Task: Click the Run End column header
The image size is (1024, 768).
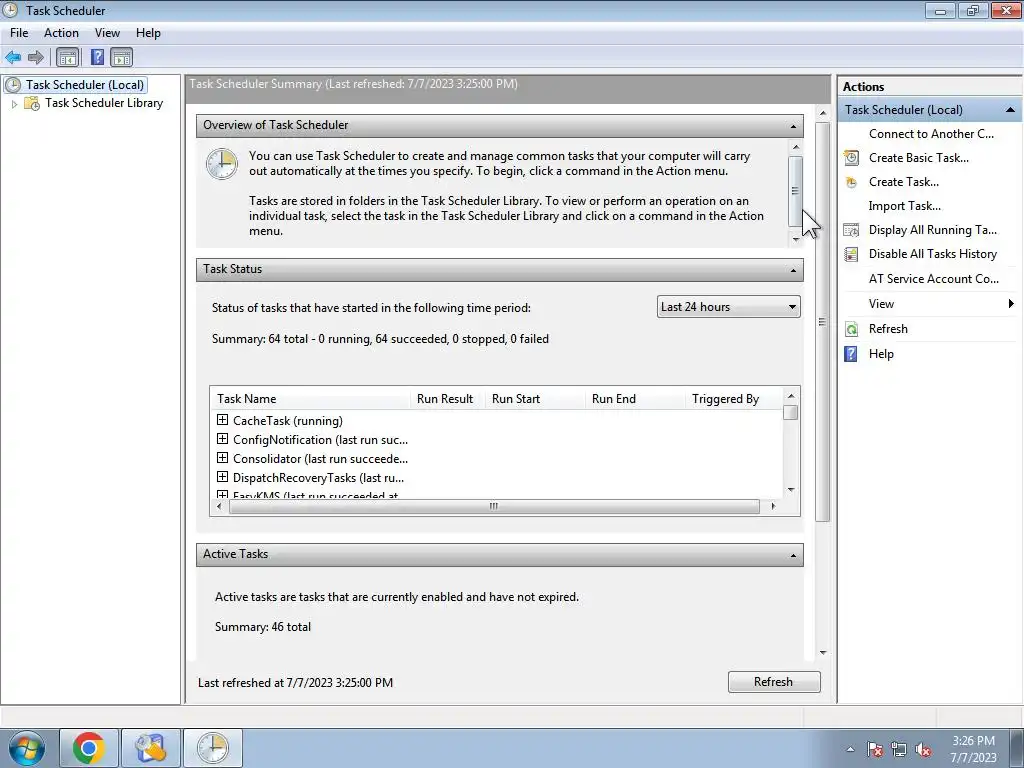Action: [x=635, y=399]
